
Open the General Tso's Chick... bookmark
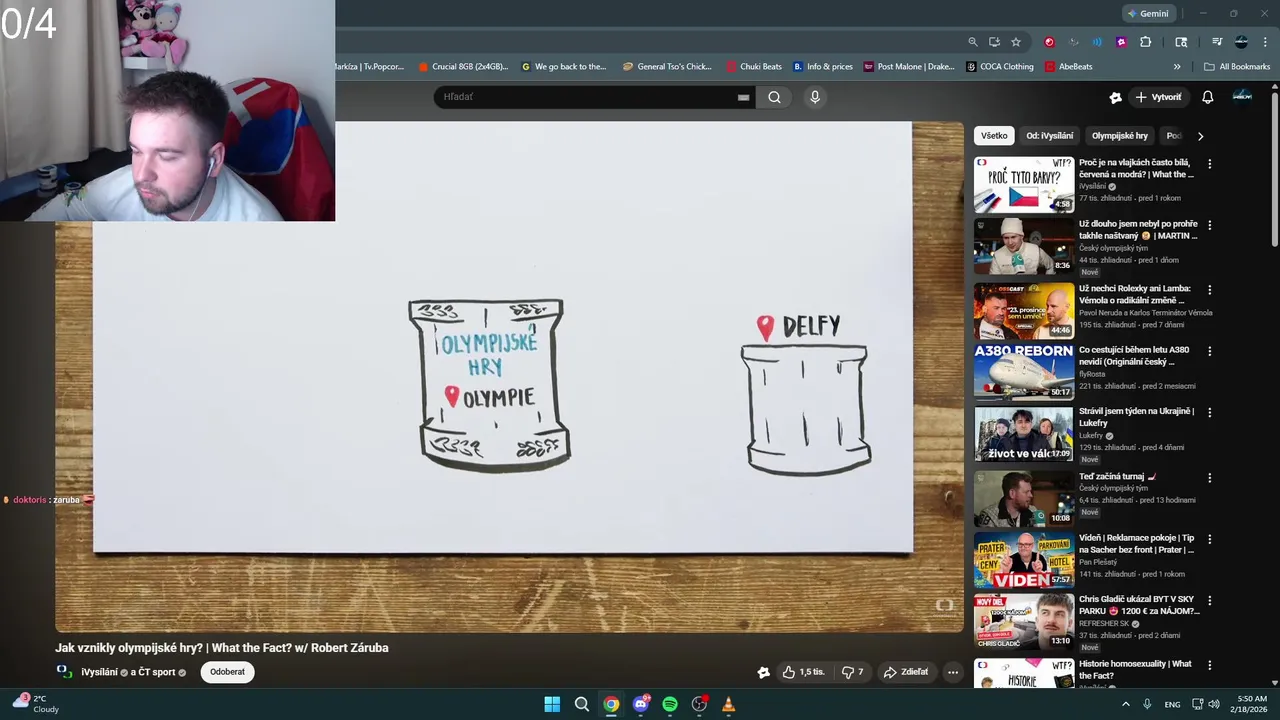tap(667, 67)
